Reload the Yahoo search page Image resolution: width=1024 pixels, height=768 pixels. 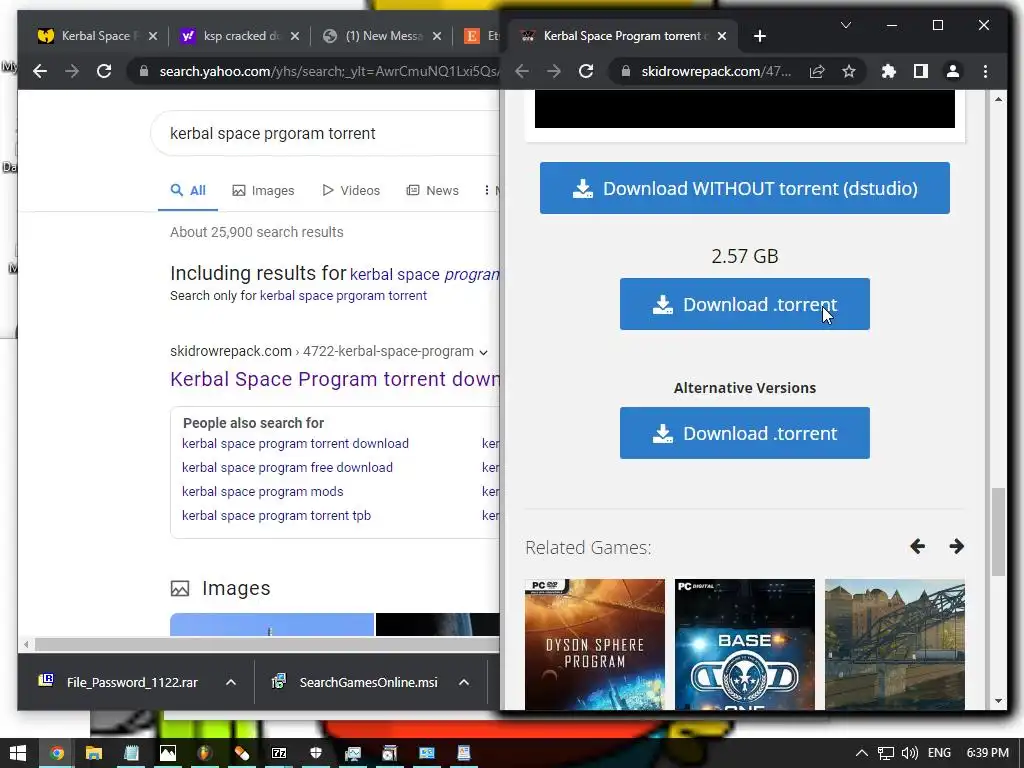click(x=104, y=71)
